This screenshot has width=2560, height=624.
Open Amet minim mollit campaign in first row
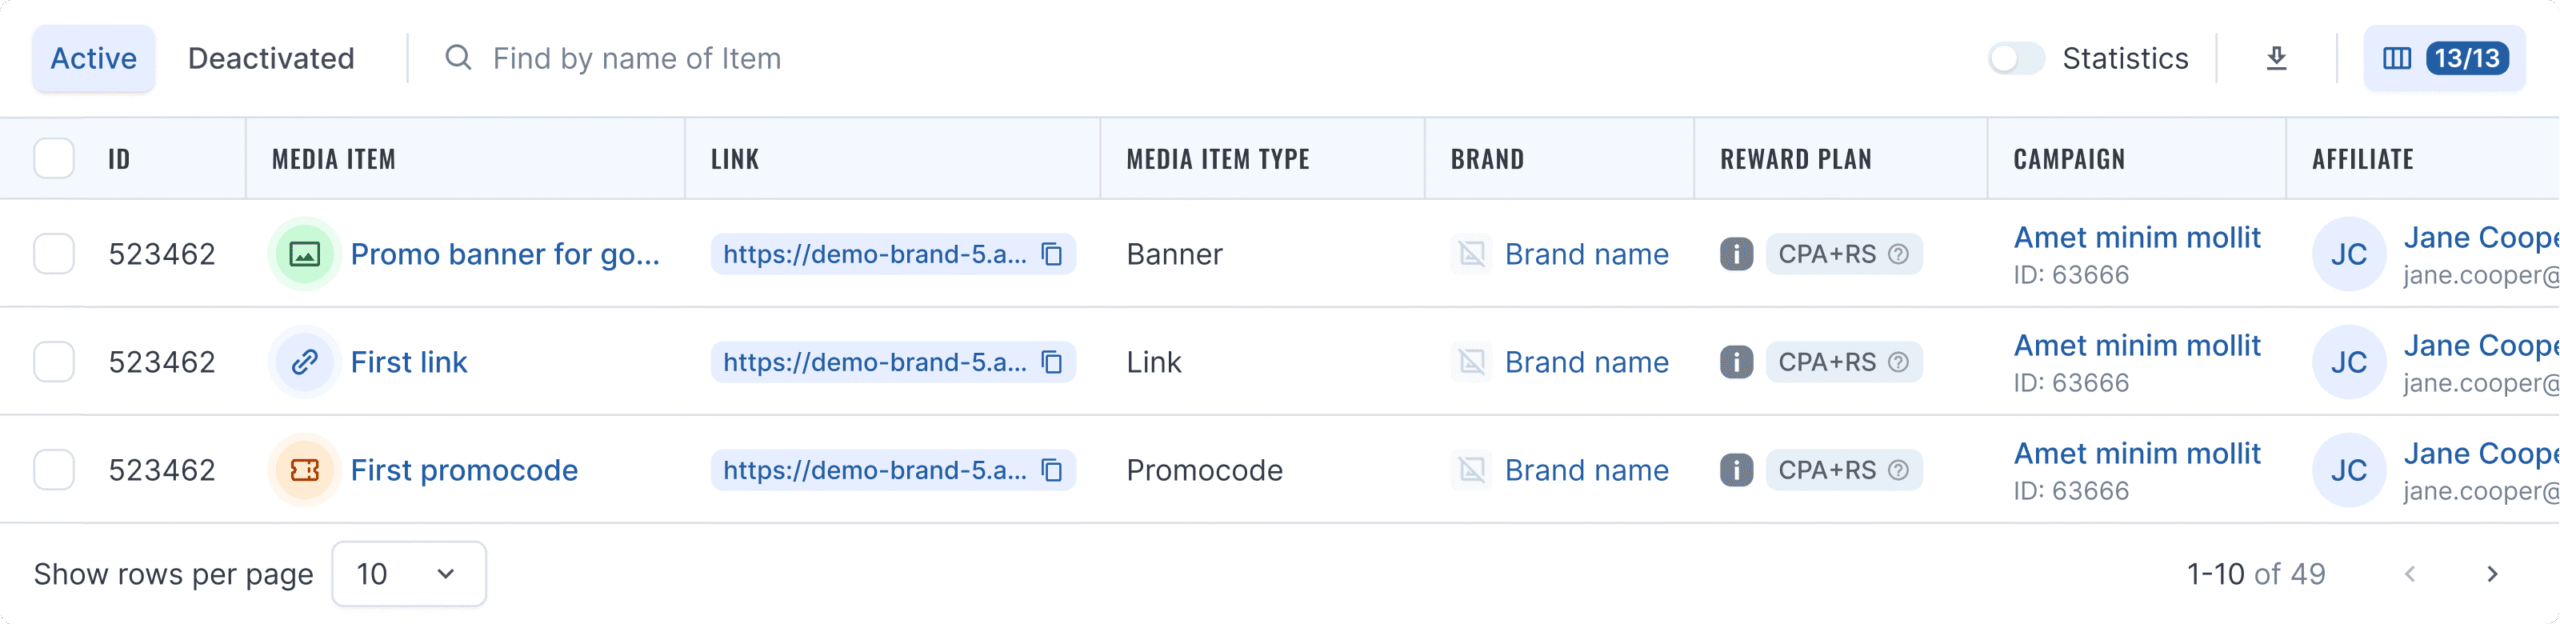coord(2137,238)
